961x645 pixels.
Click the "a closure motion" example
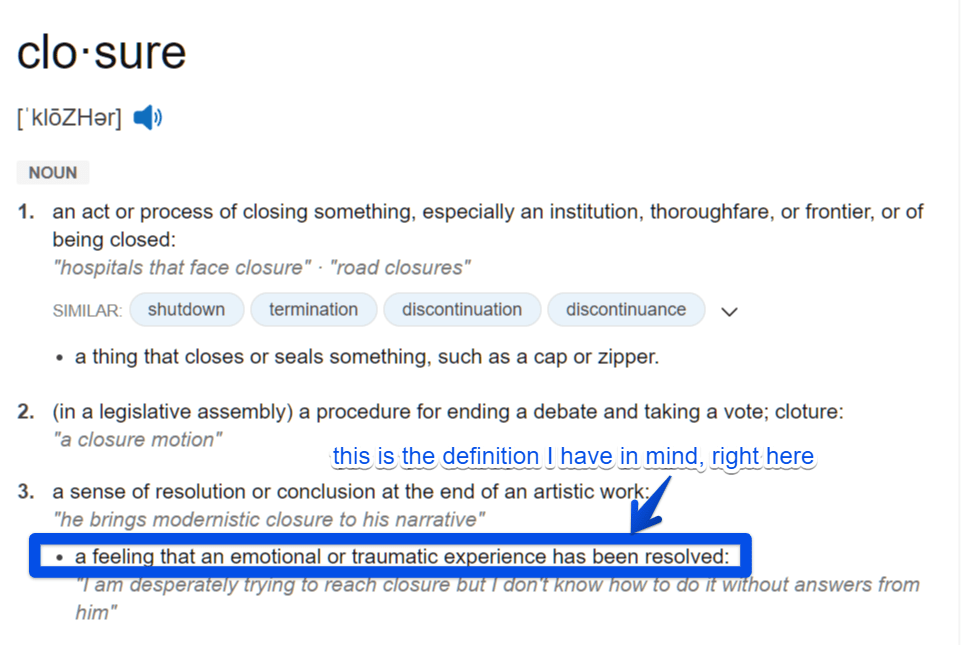pos(138,440)
